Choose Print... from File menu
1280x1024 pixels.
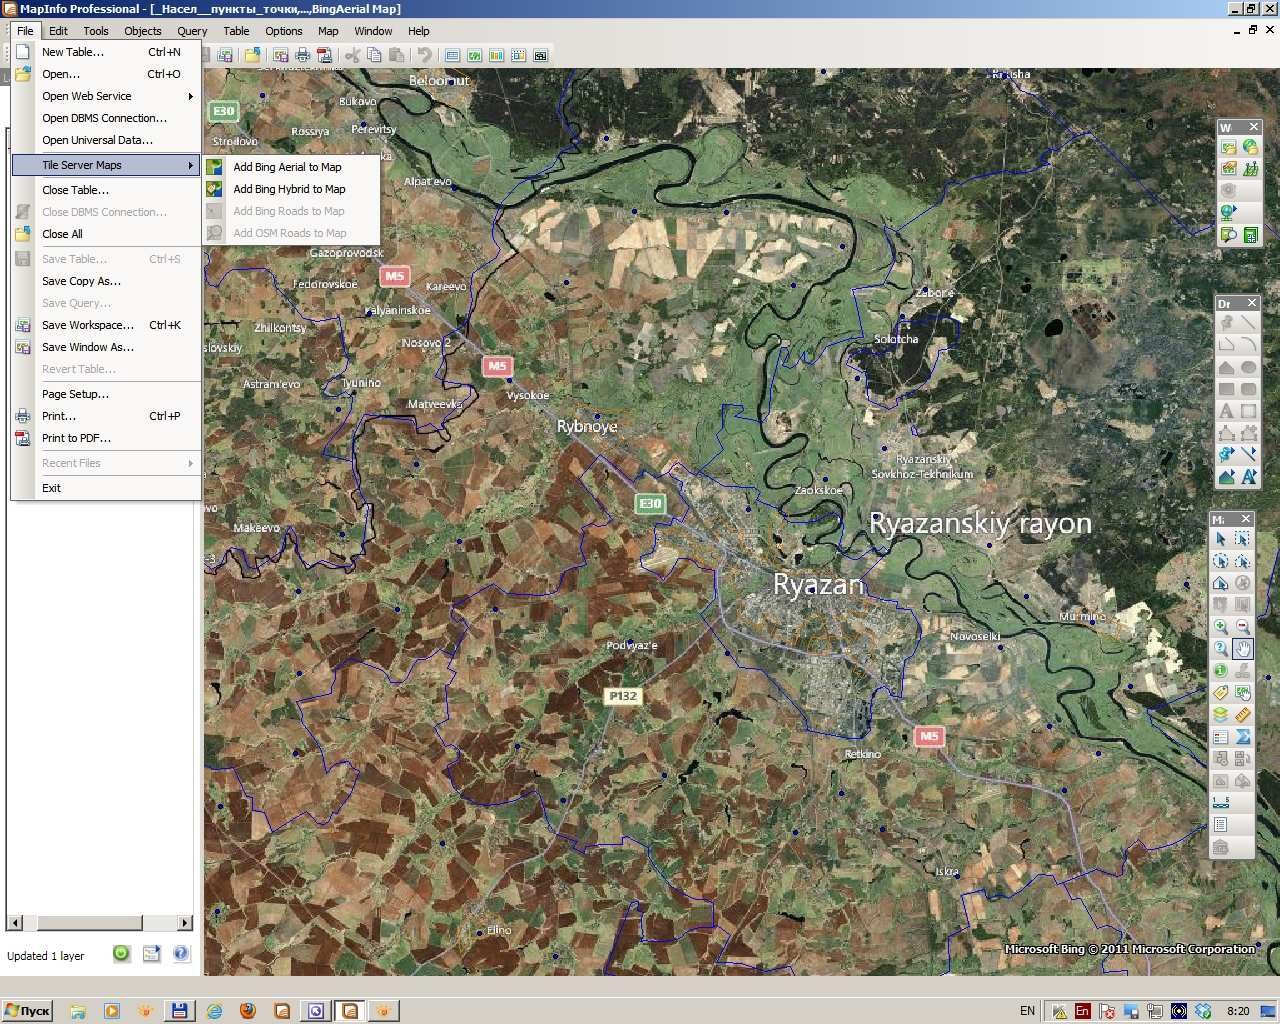point(106,416)
